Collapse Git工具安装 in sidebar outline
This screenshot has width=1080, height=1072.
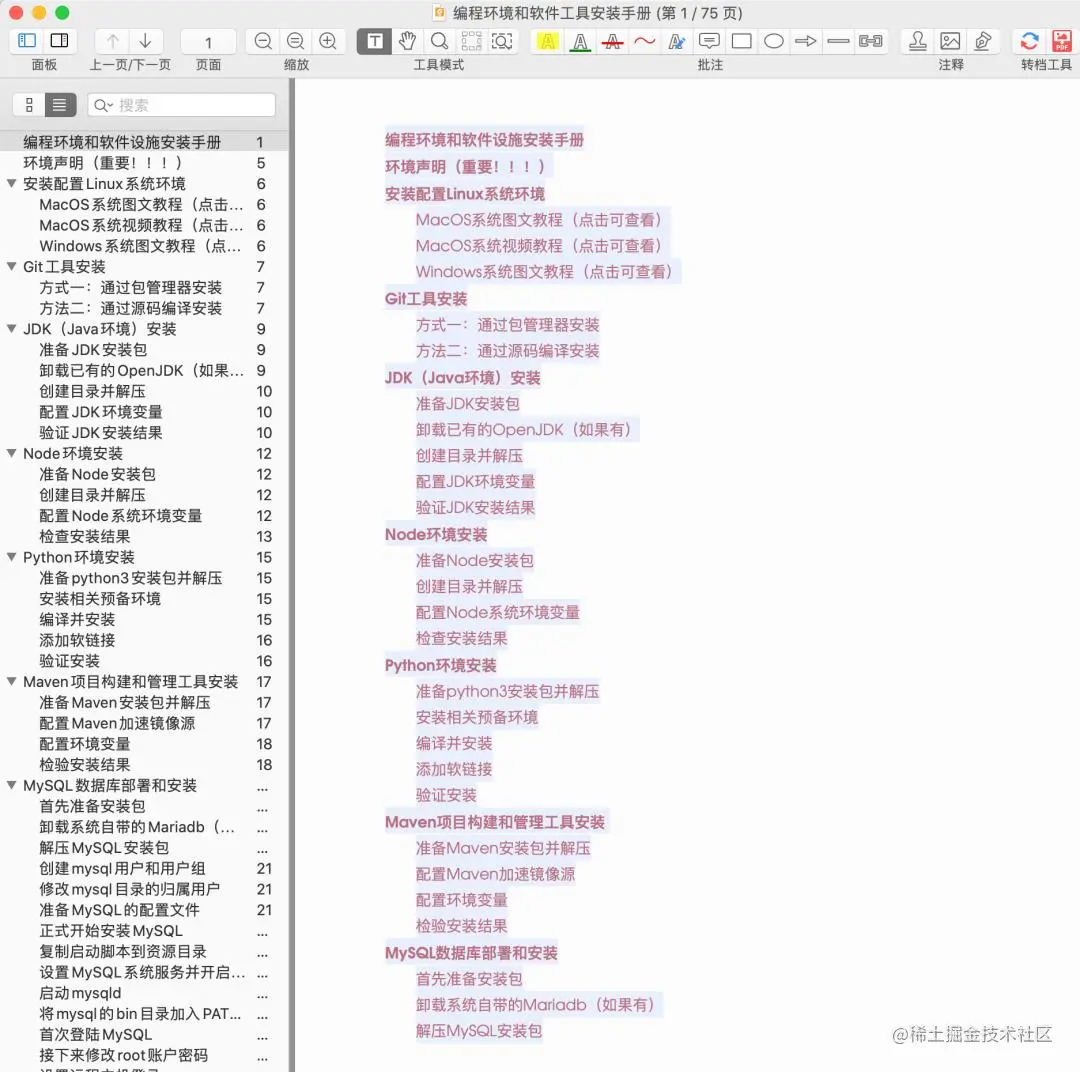[12, 267]
